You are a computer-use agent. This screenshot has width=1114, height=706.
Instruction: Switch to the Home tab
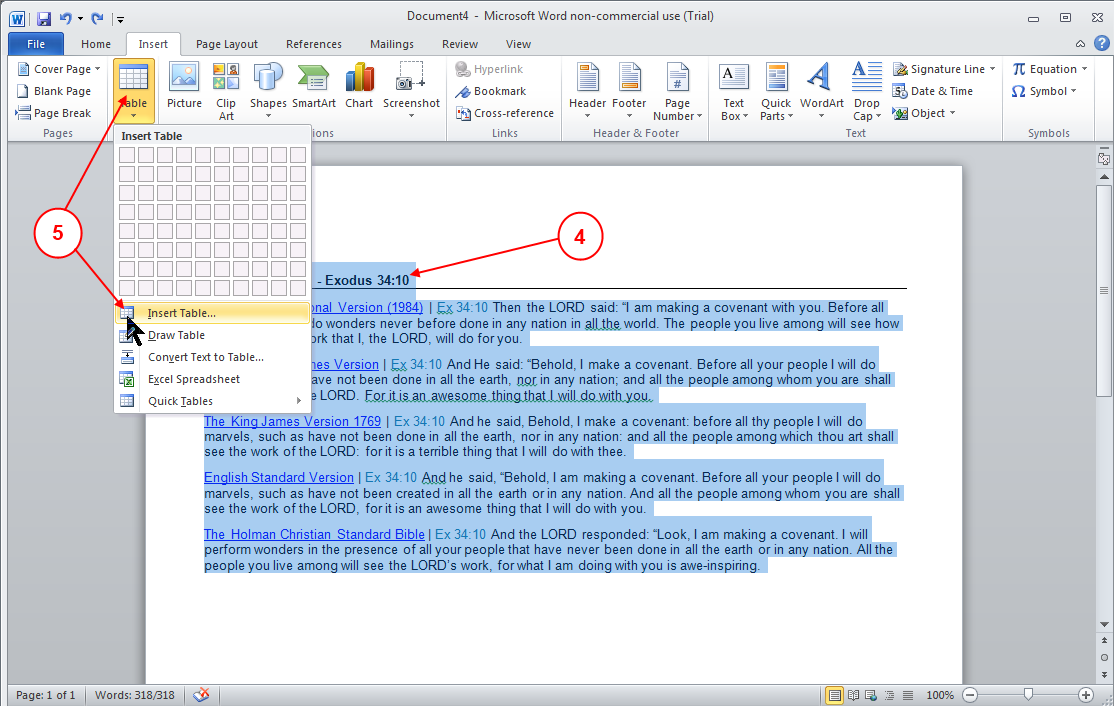tap(96, 44)
